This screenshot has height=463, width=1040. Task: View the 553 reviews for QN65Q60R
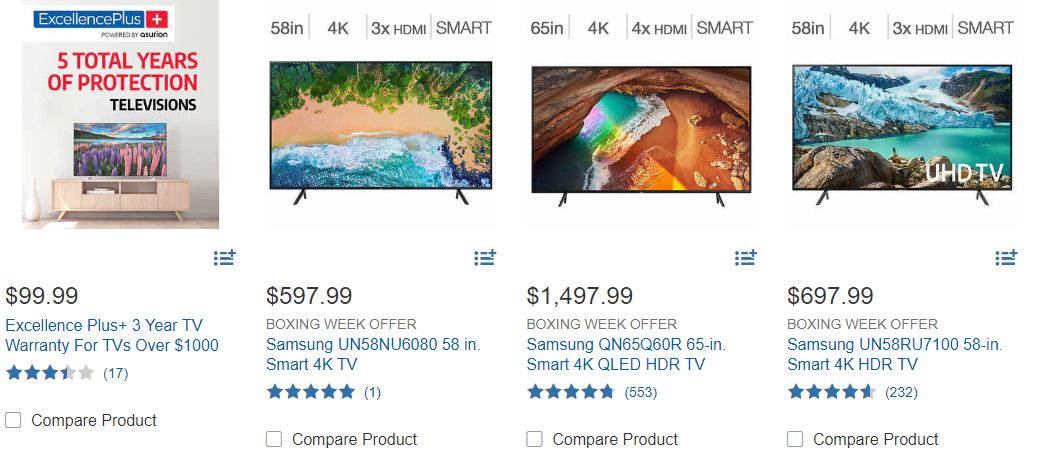[x=641, y=393]
